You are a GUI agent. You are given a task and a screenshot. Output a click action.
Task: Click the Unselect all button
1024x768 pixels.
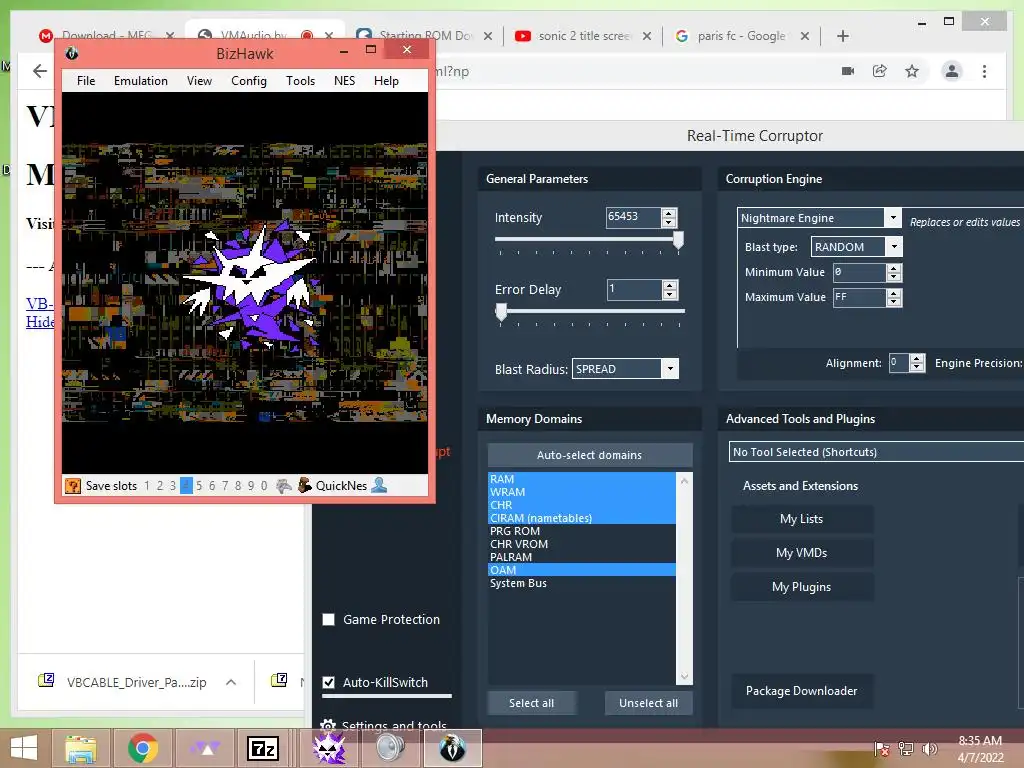(x=648, y=703)
